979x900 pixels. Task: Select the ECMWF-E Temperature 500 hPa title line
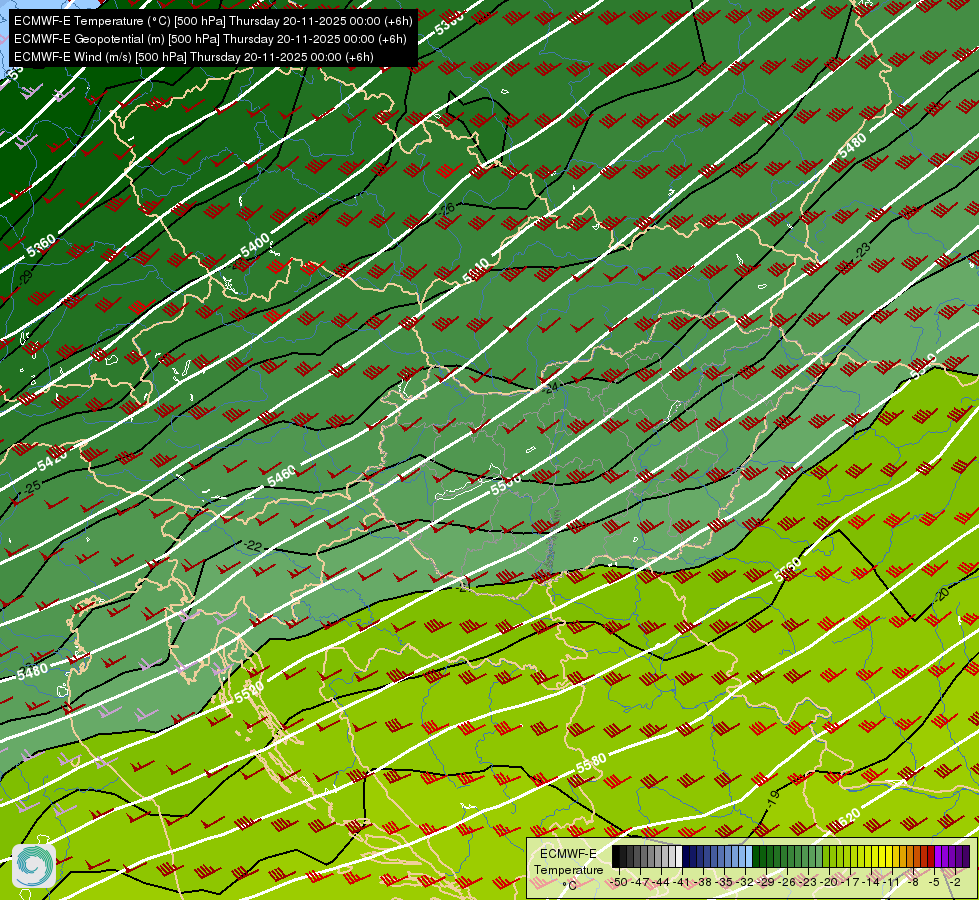point(213,21)
